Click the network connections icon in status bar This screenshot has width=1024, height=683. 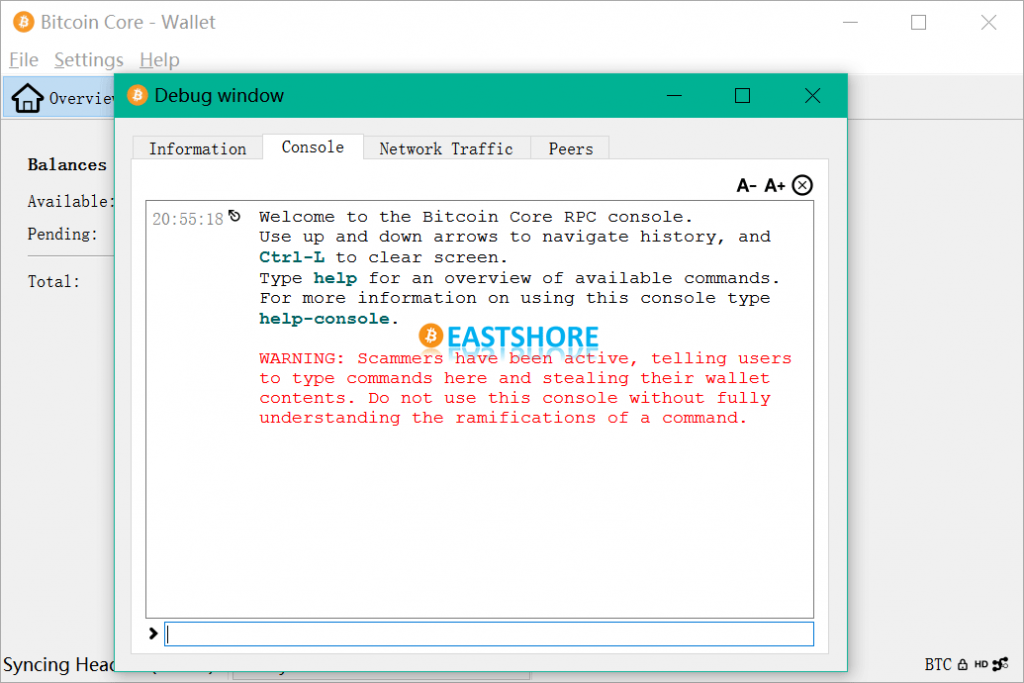1000,665
